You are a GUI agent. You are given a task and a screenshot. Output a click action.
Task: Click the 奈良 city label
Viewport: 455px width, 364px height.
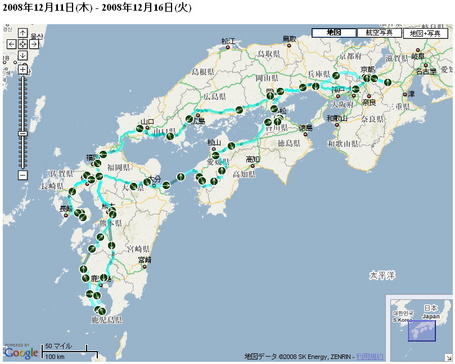coord(369,102)
